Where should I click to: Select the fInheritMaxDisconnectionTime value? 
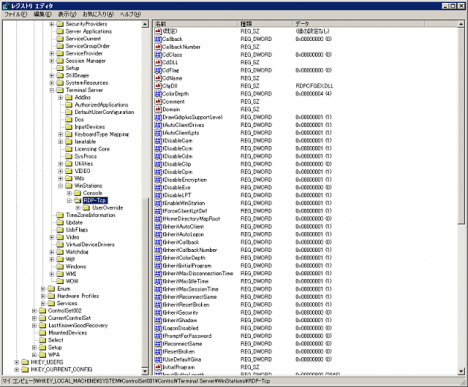[x=198, y=273]
